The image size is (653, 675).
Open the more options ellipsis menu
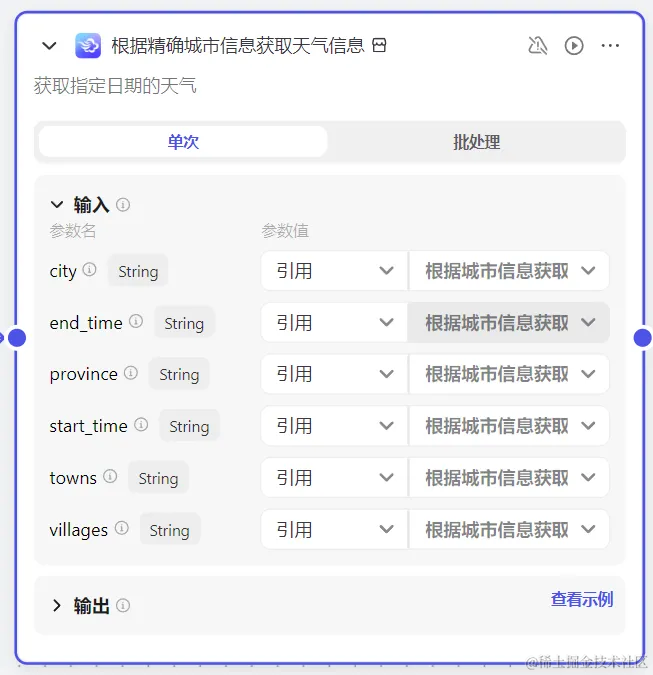coord(610,46)
